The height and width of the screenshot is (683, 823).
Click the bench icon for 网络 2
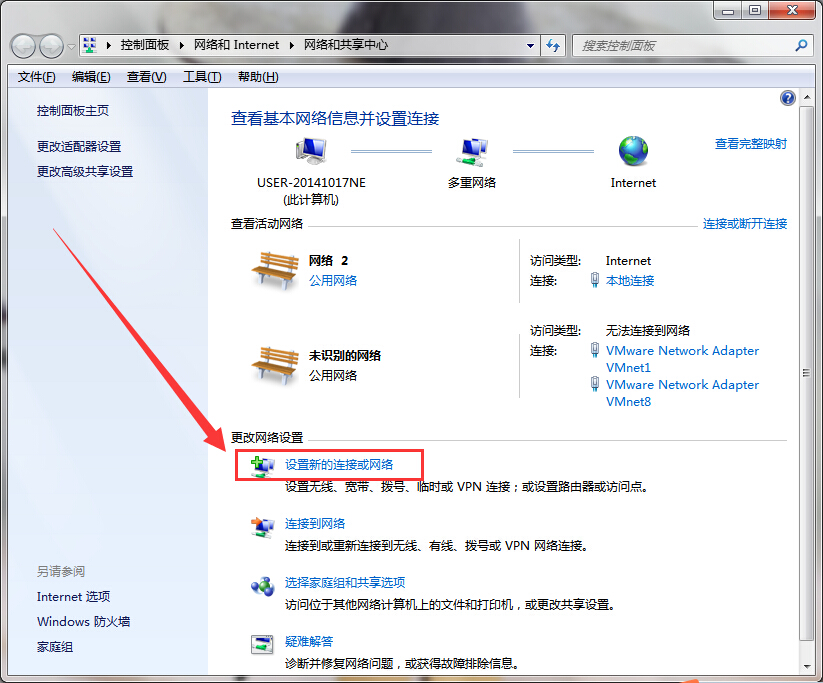point(274,269)
